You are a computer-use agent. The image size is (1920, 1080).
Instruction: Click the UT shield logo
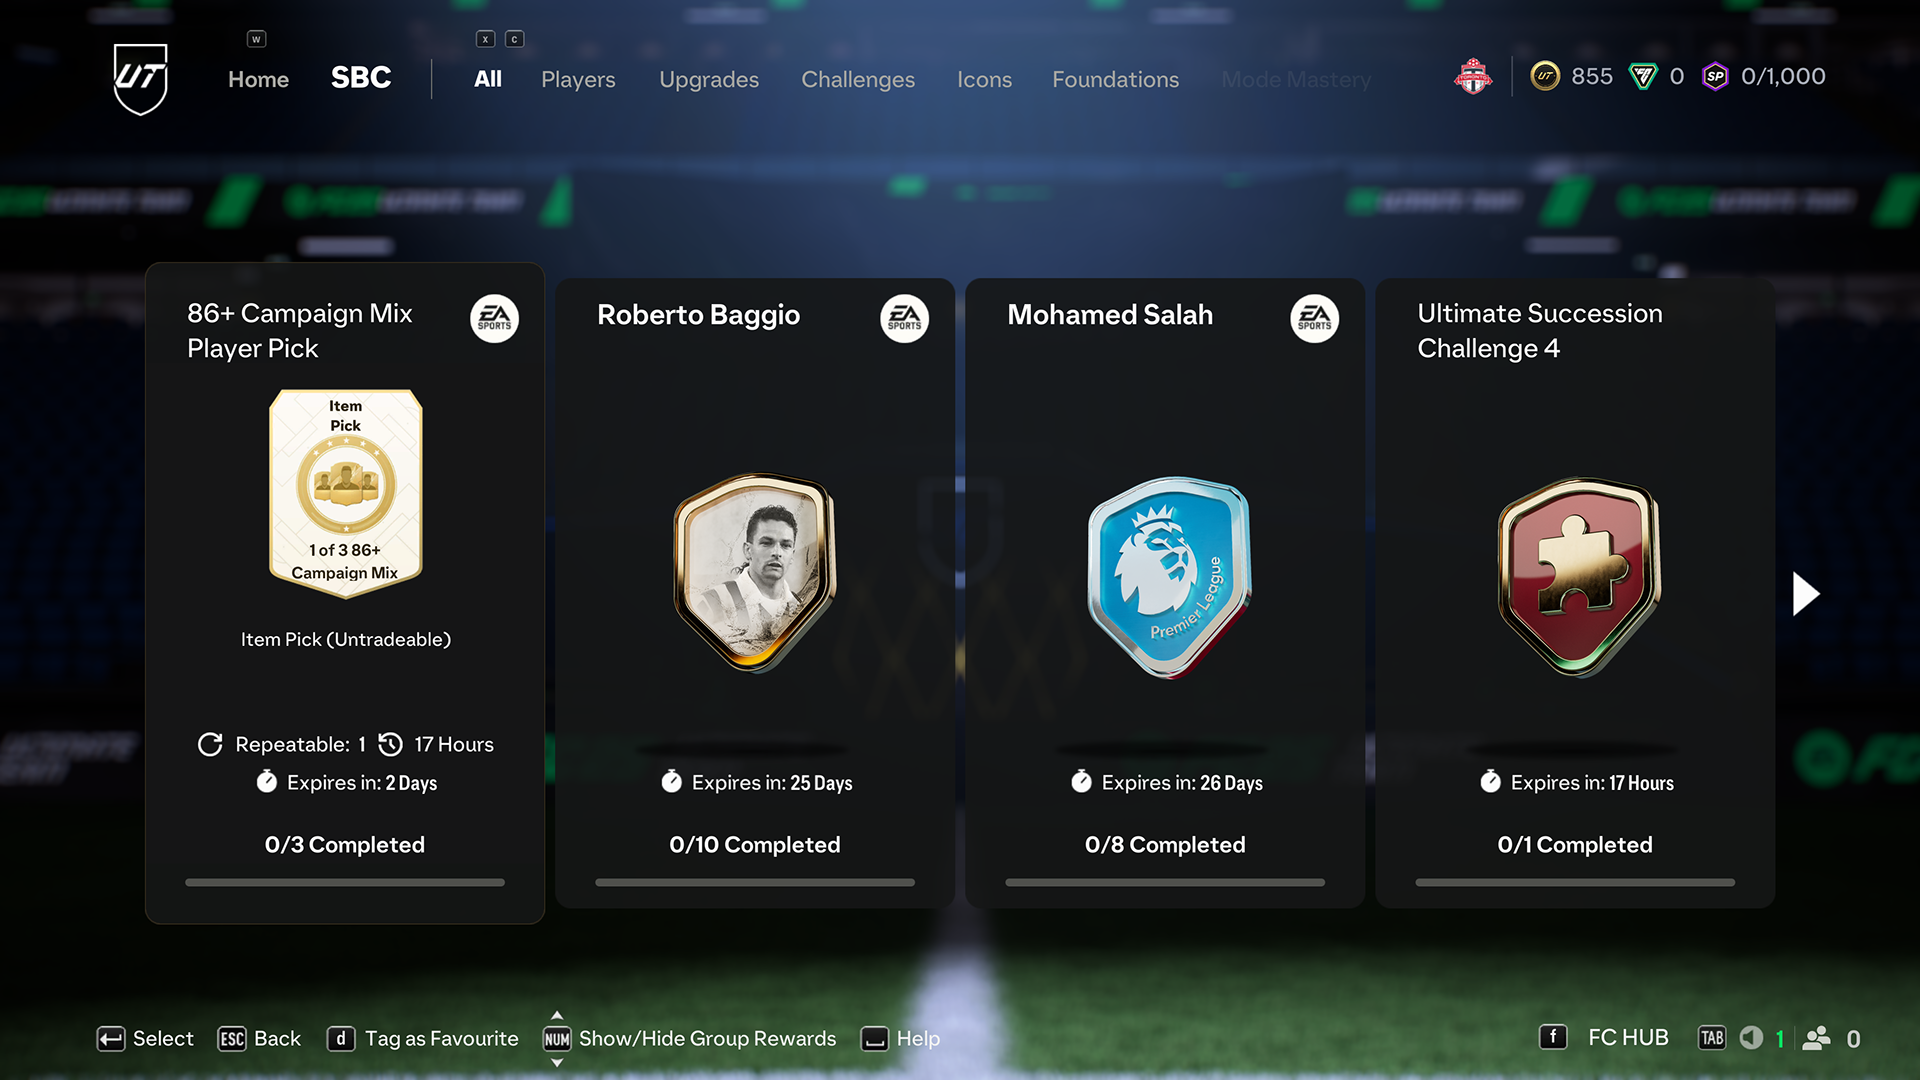pyautogui.click(x=140, y=79)
